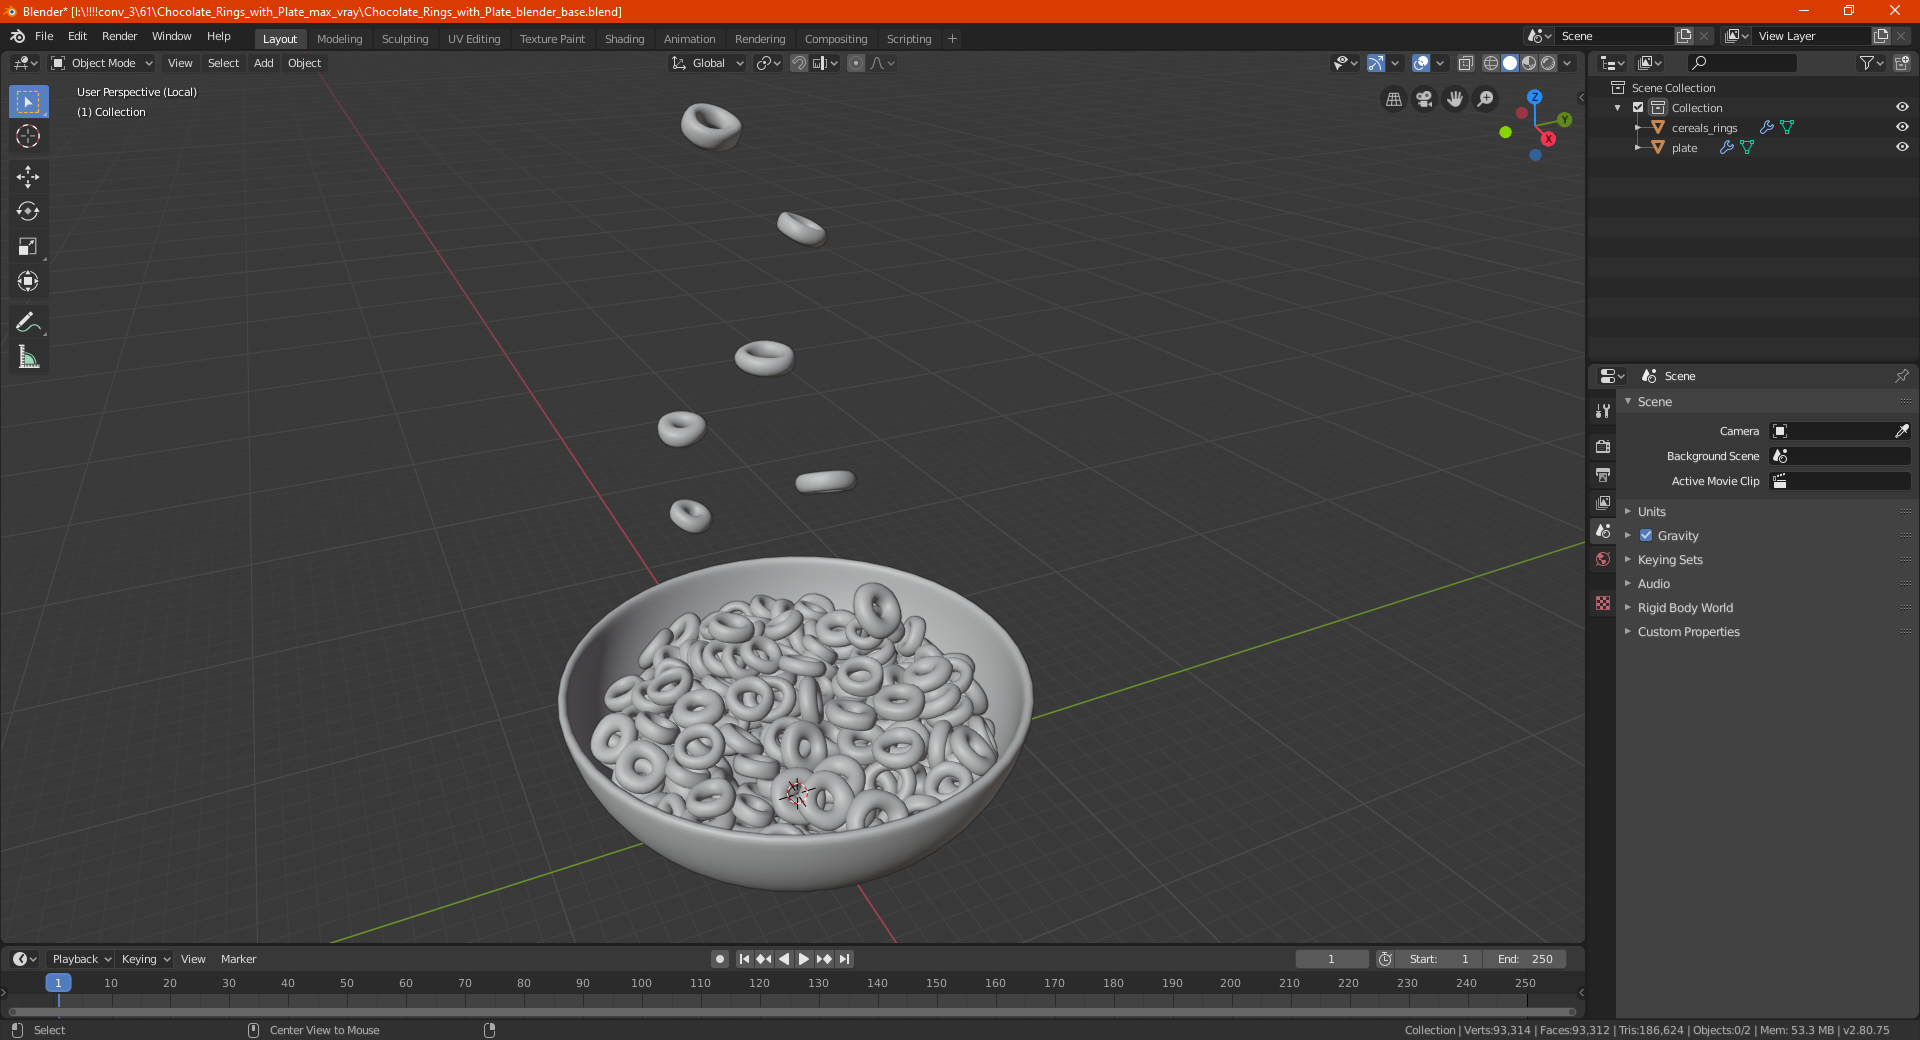Switch to the UV Editing workspace tab

pos(474,39)
